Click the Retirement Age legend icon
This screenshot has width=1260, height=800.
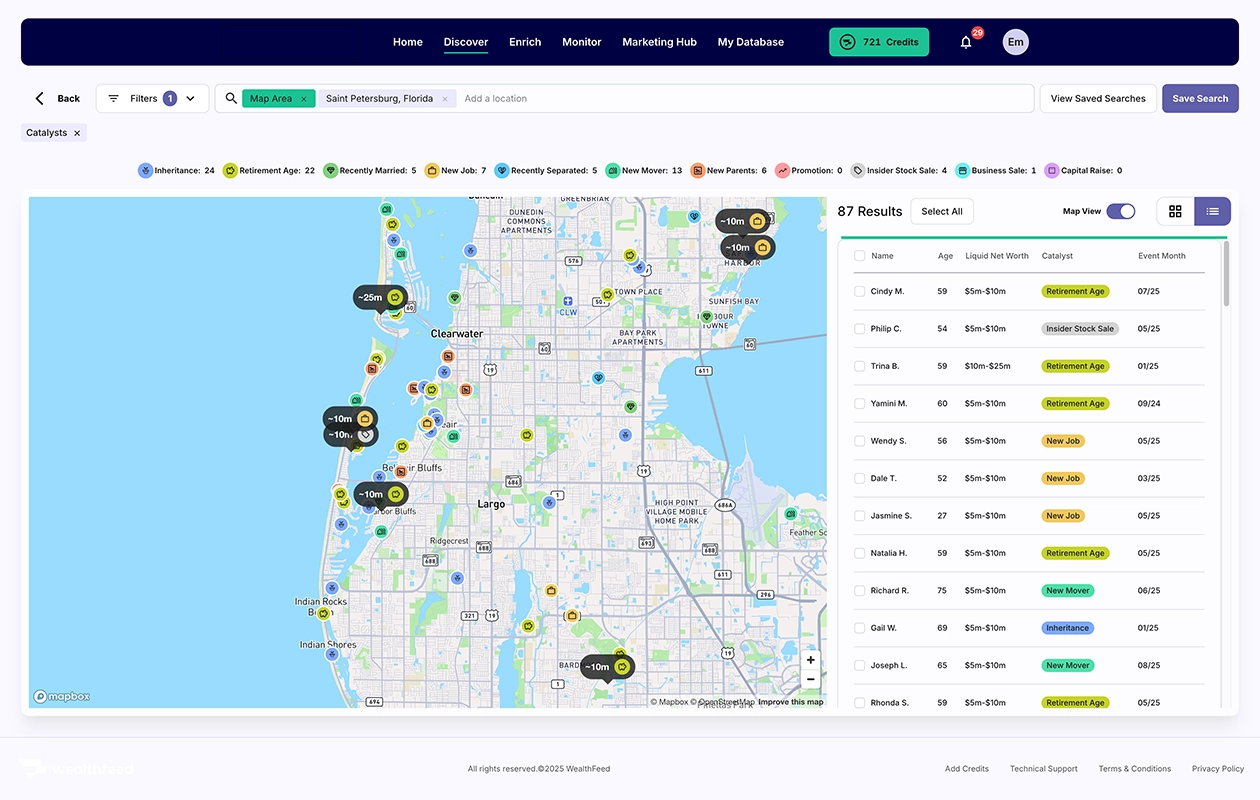230,171
